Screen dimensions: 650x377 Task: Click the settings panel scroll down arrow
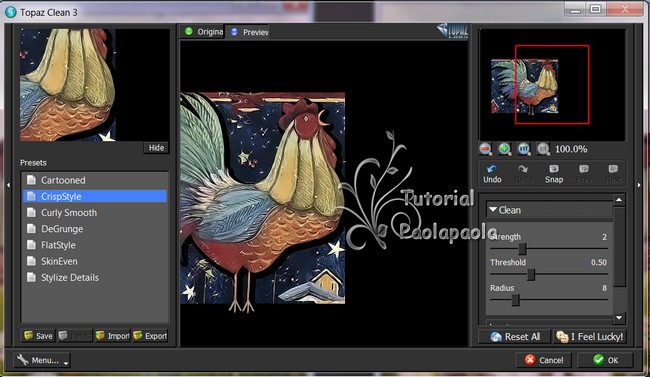pos(619,318)
